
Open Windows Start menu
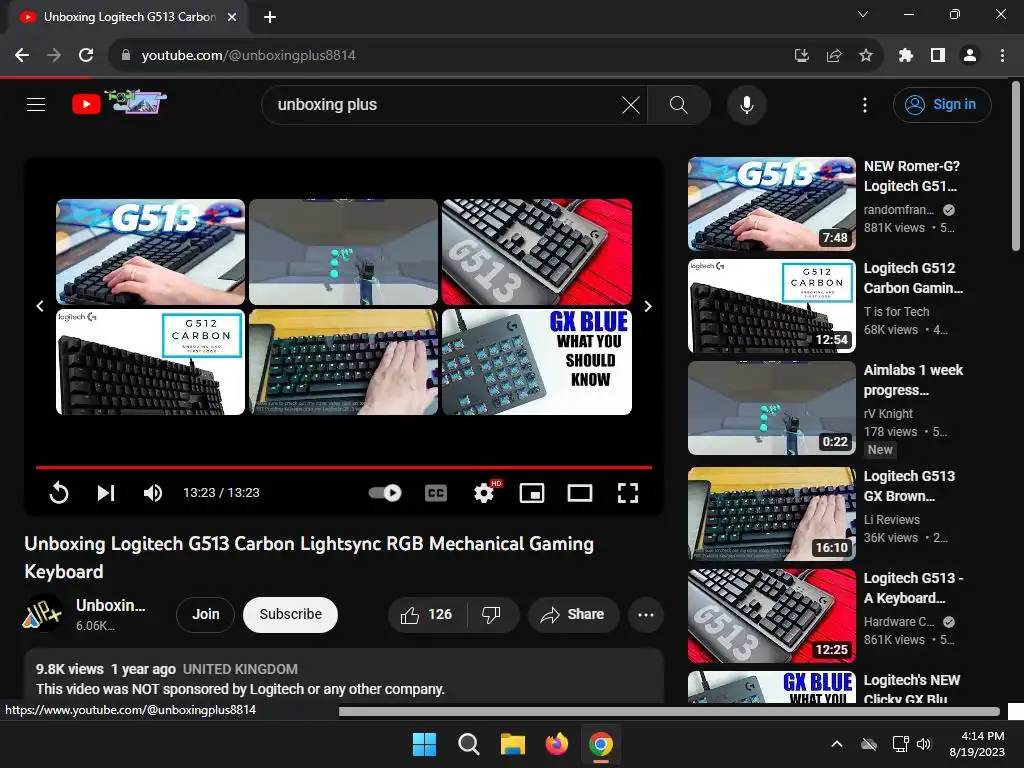424,744
